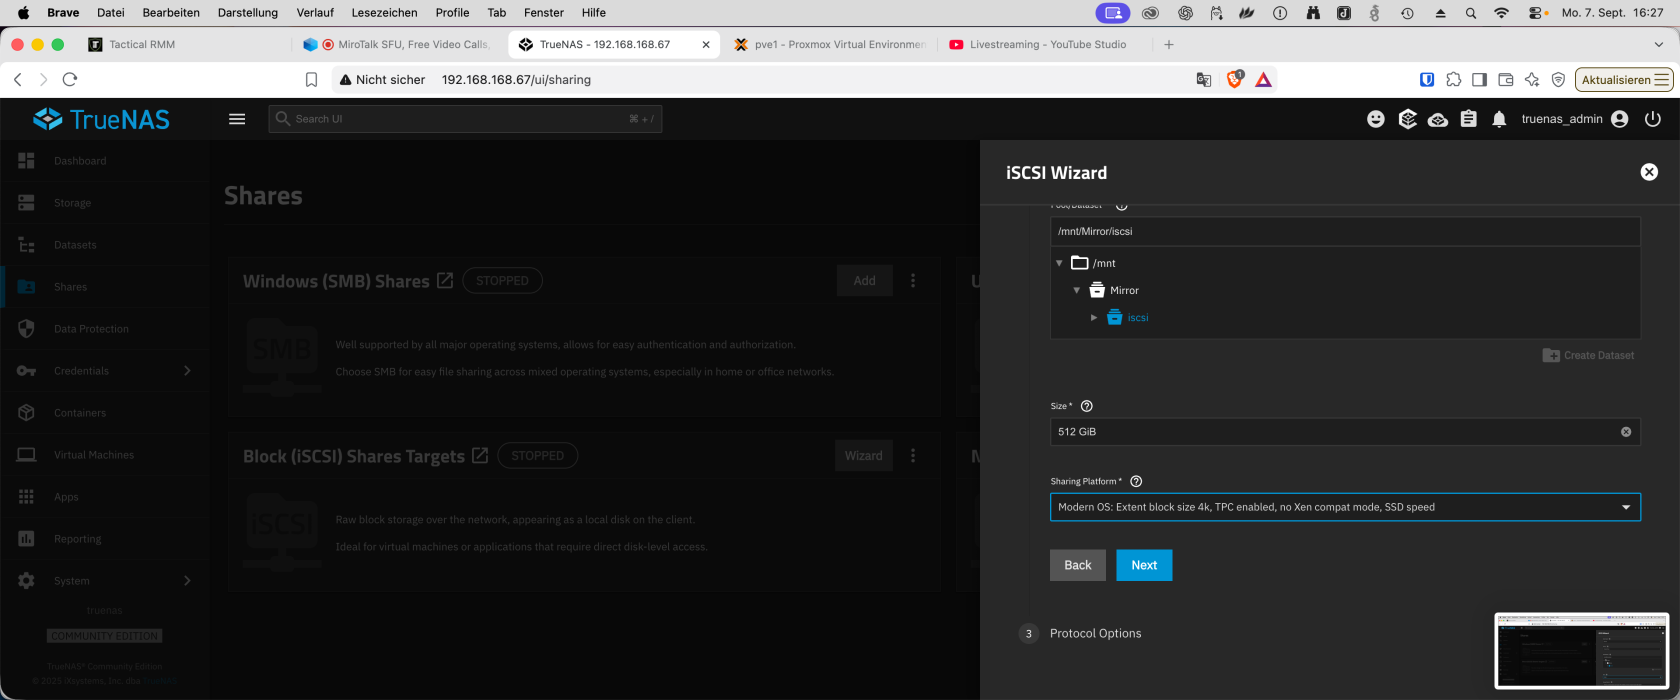Reload the current page
This screenshot has height=700, width=1680.
point(70,79)
